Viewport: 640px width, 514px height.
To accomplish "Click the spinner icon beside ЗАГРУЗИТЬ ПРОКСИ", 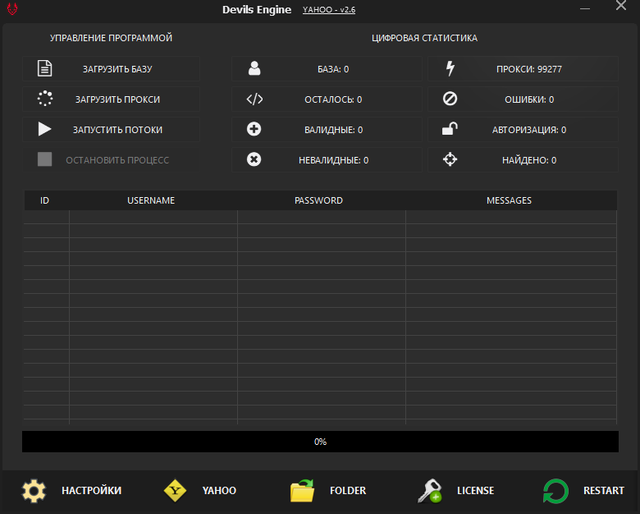I will pyautogui.click(x=45, y=99).
